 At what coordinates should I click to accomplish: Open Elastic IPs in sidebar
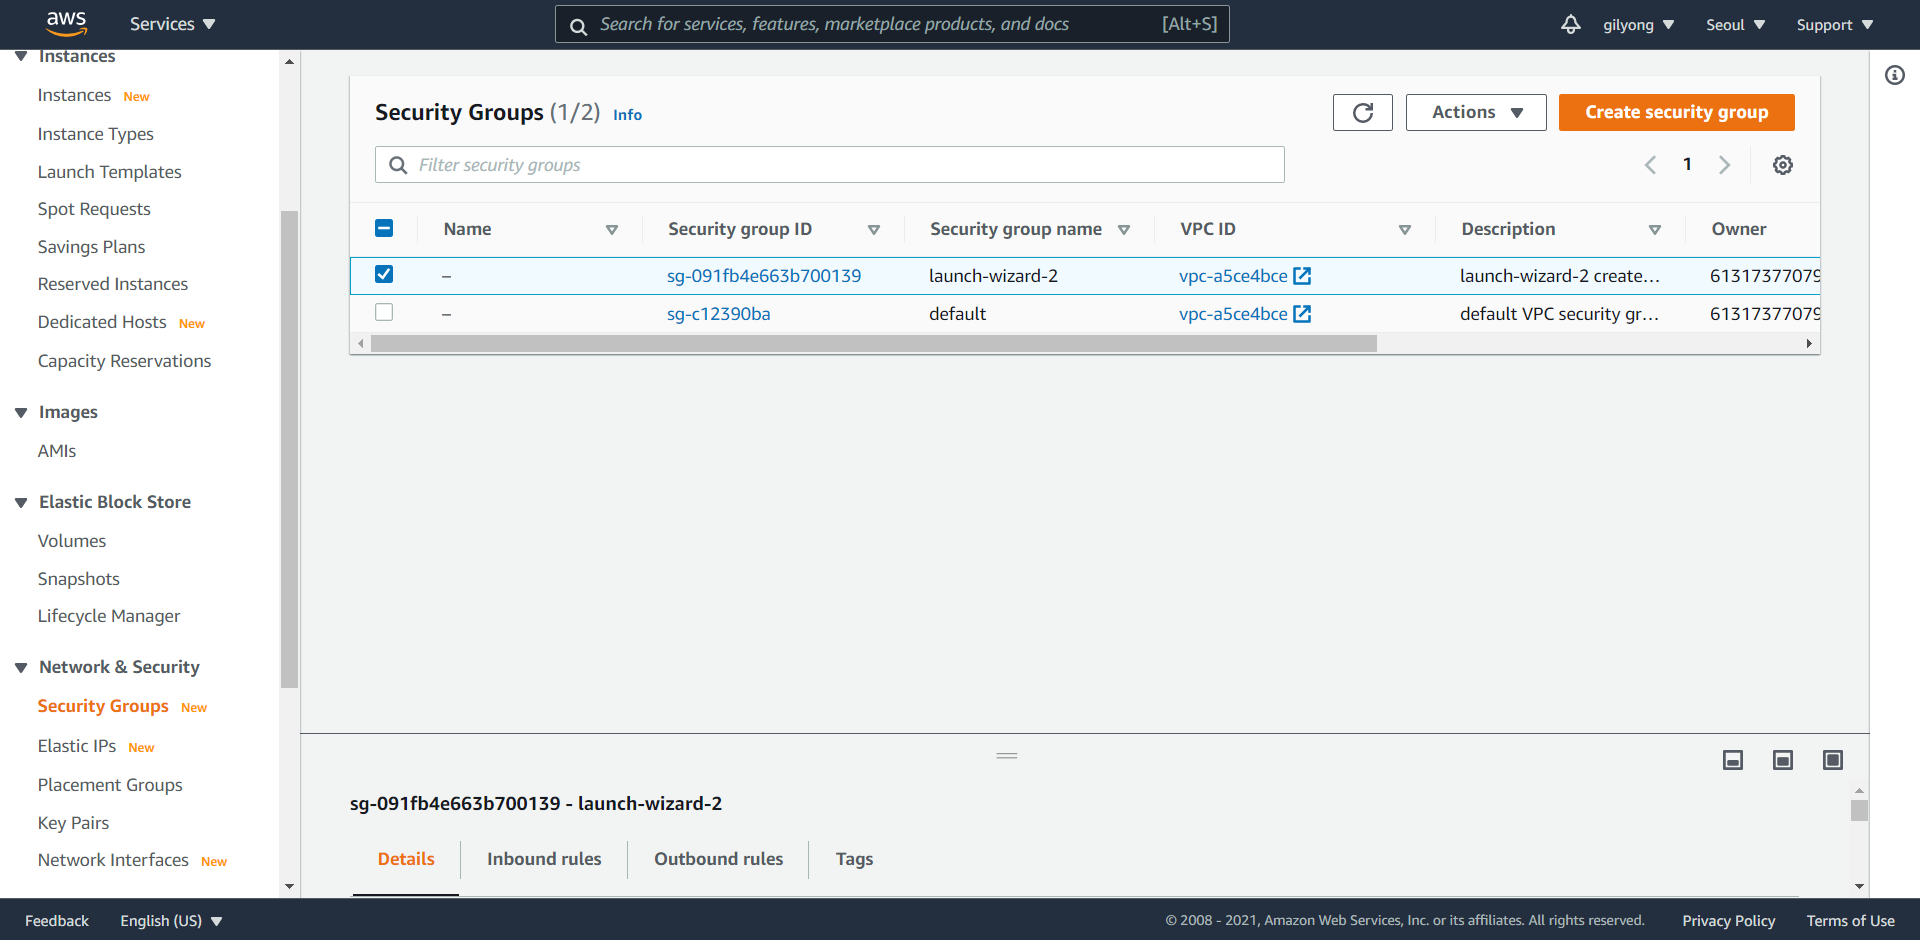77,746
